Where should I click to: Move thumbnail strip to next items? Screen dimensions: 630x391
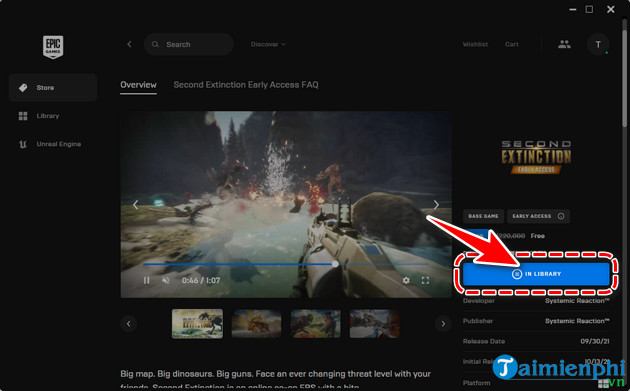(443, 324)
